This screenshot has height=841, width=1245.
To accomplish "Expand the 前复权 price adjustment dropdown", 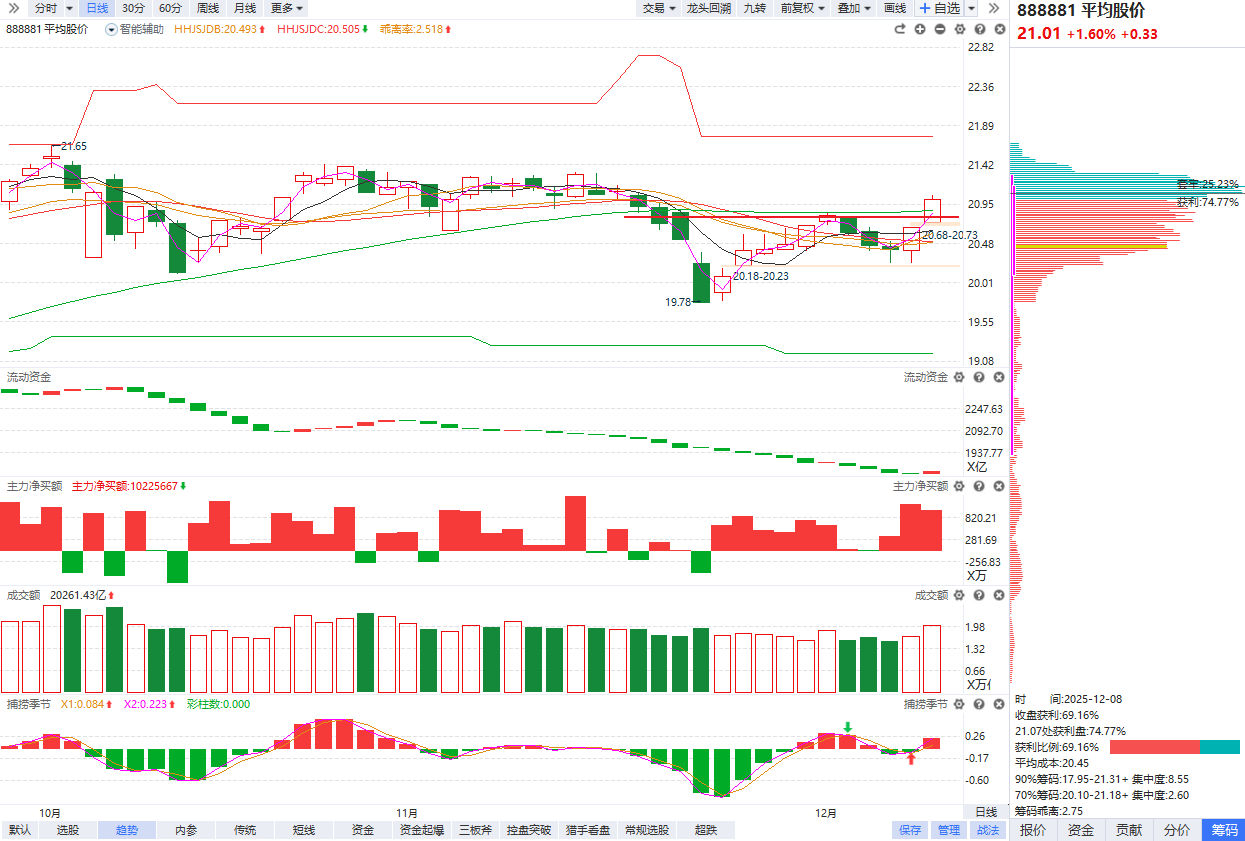I will (802, 8).
